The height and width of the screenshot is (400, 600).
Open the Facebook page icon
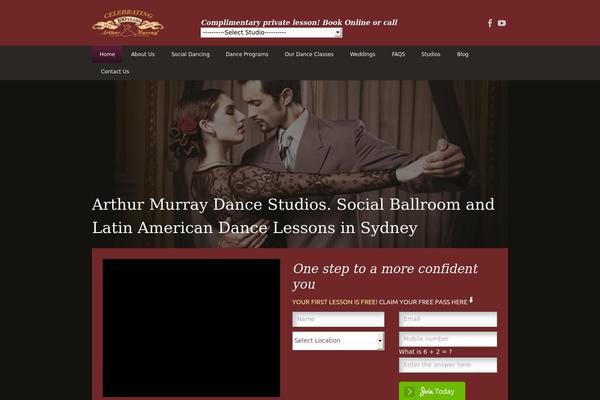(490, 23)
